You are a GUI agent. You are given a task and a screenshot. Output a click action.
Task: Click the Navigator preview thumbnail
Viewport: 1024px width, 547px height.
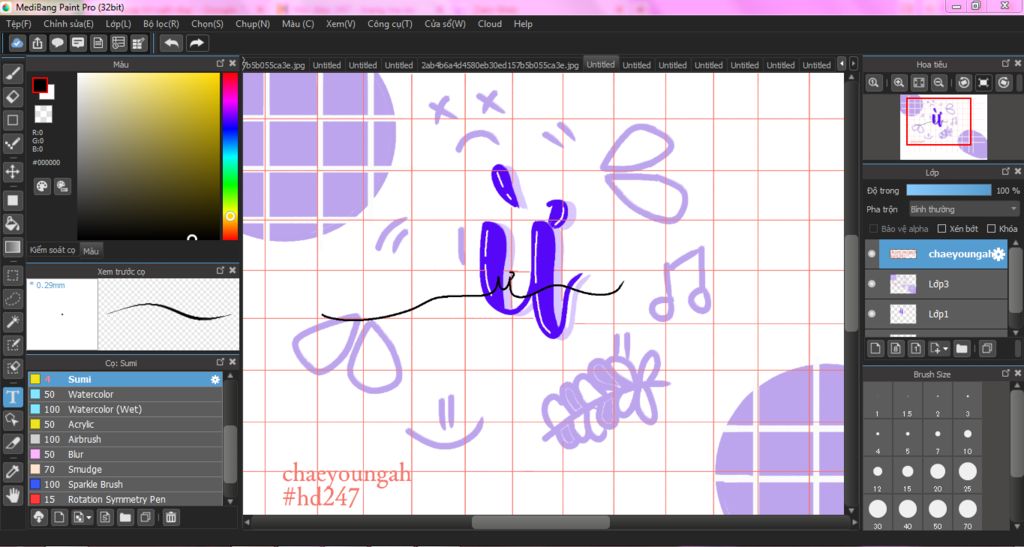click(943, 127)
